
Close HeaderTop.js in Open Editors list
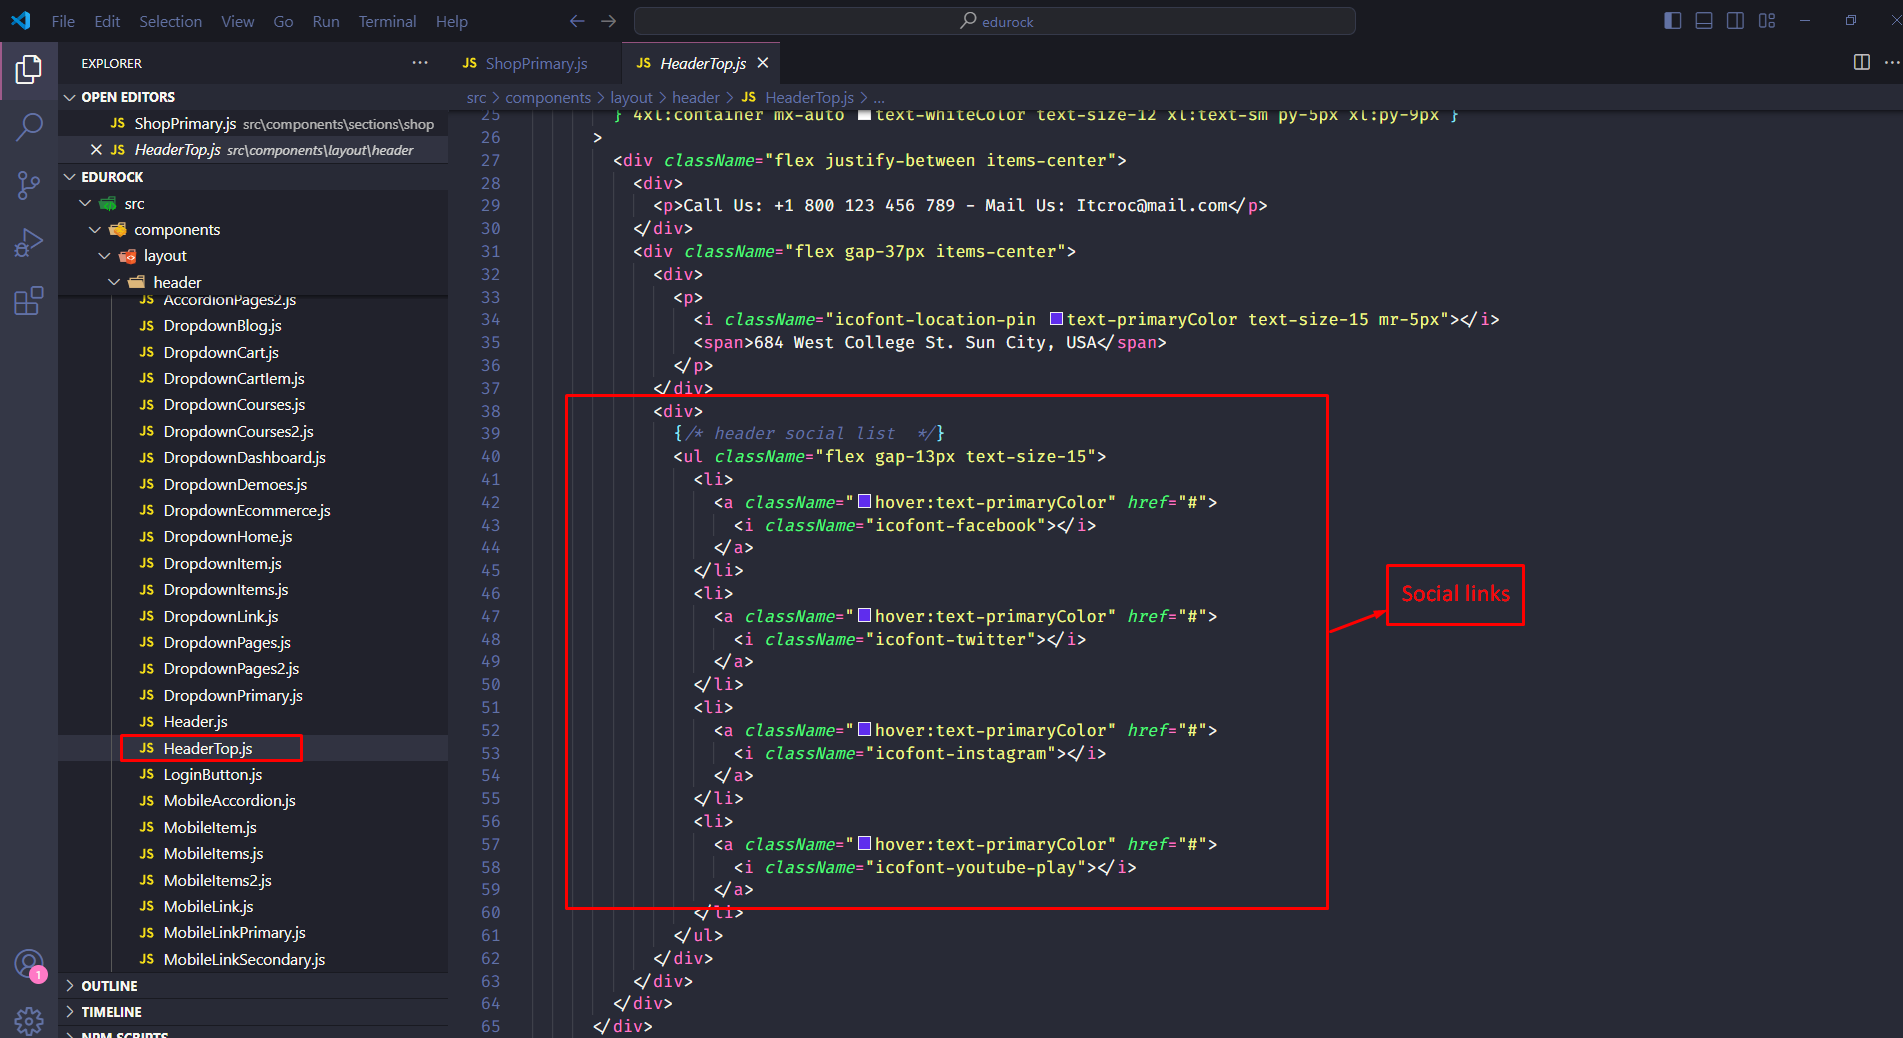tap(96, 150)
